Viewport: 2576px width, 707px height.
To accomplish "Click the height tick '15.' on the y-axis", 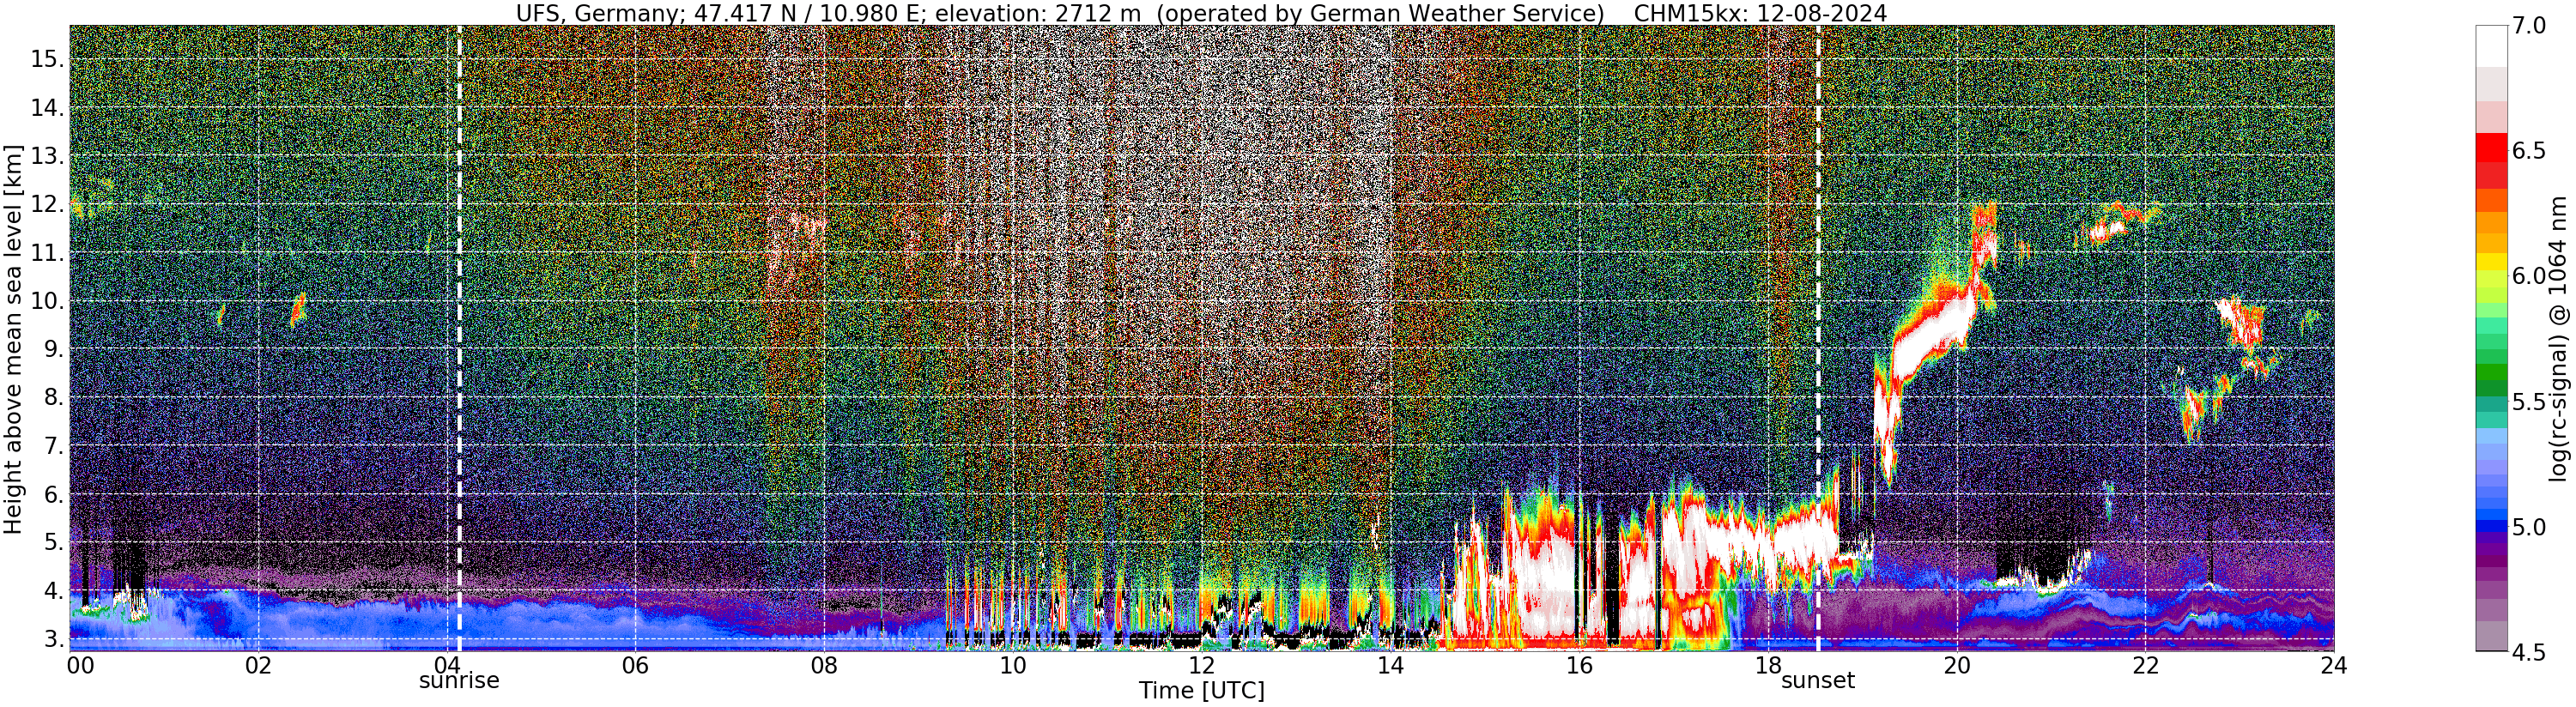I will point(47,60).
